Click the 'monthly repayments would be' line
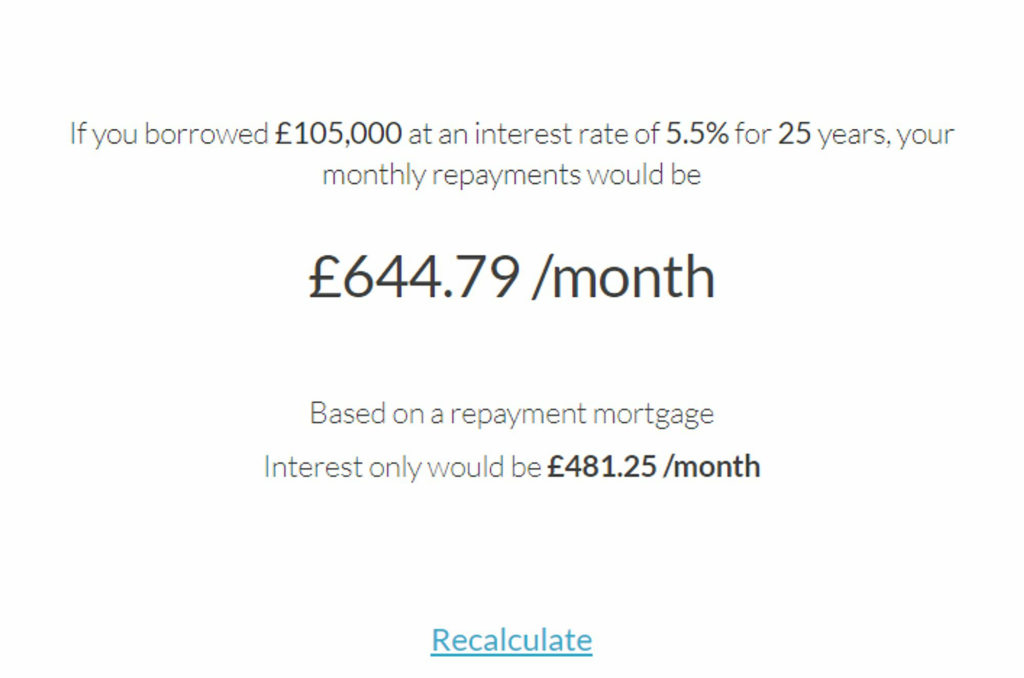The height and width of the screenshot is (678, 1024). [512, 175]
